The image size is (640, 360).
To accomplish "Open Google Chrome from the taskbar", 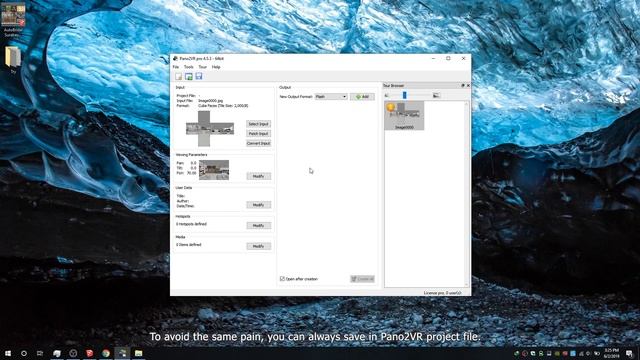I will coord(106,353).
